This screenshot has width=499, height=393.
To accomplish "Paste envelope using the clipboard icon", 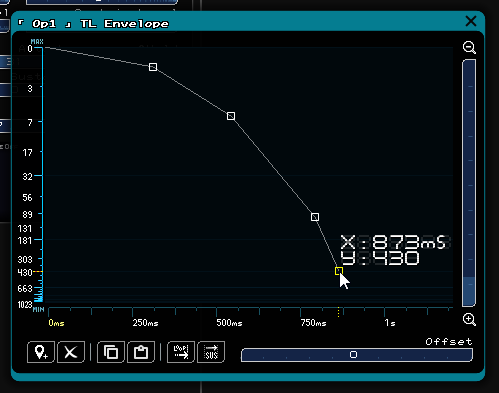I will pyautogui.click(x=141, y=352).
